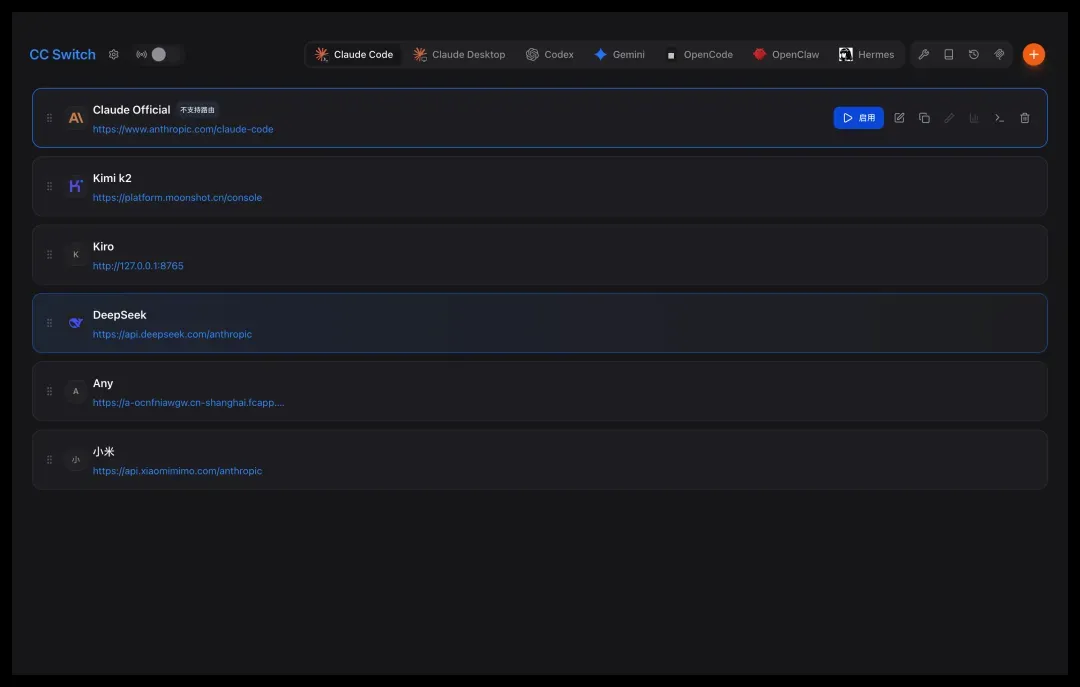
Task: Click the Kiro K avatar icon
Action: (x=76, y=254)
